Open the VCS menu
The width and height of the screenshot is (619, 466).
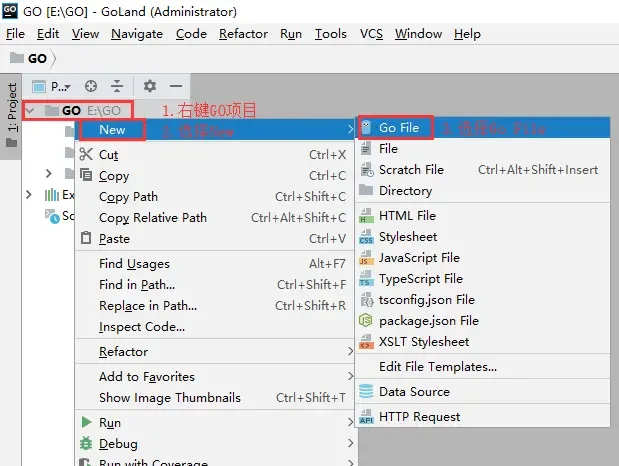point(371,34)
